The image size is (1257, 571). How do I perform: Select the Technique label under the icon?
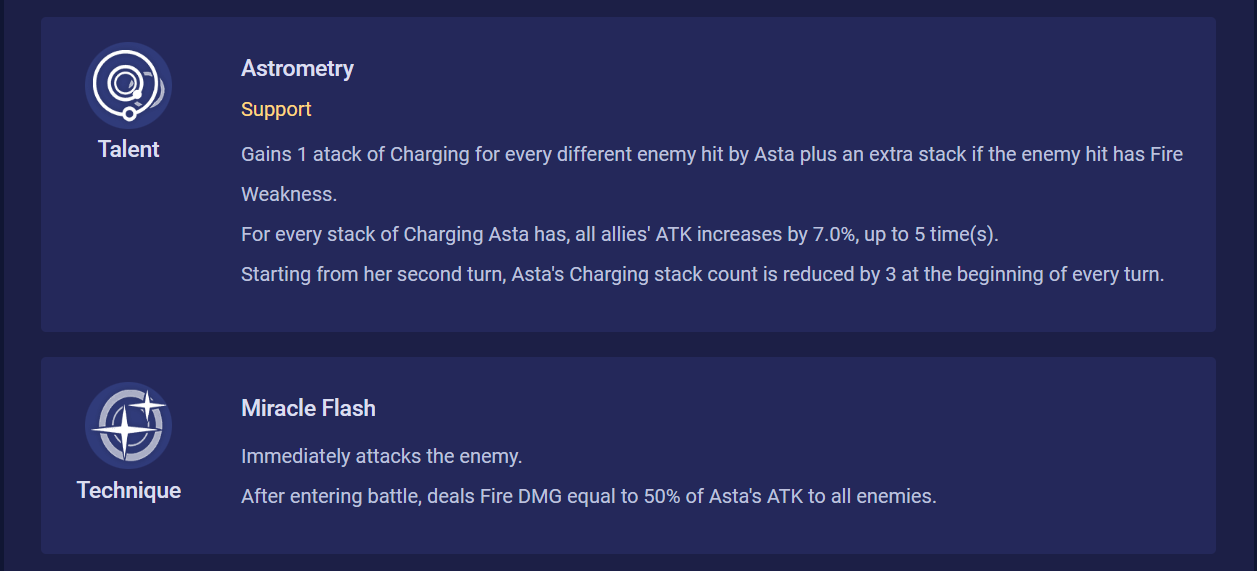pyautogui.click(x=128, y=490)
